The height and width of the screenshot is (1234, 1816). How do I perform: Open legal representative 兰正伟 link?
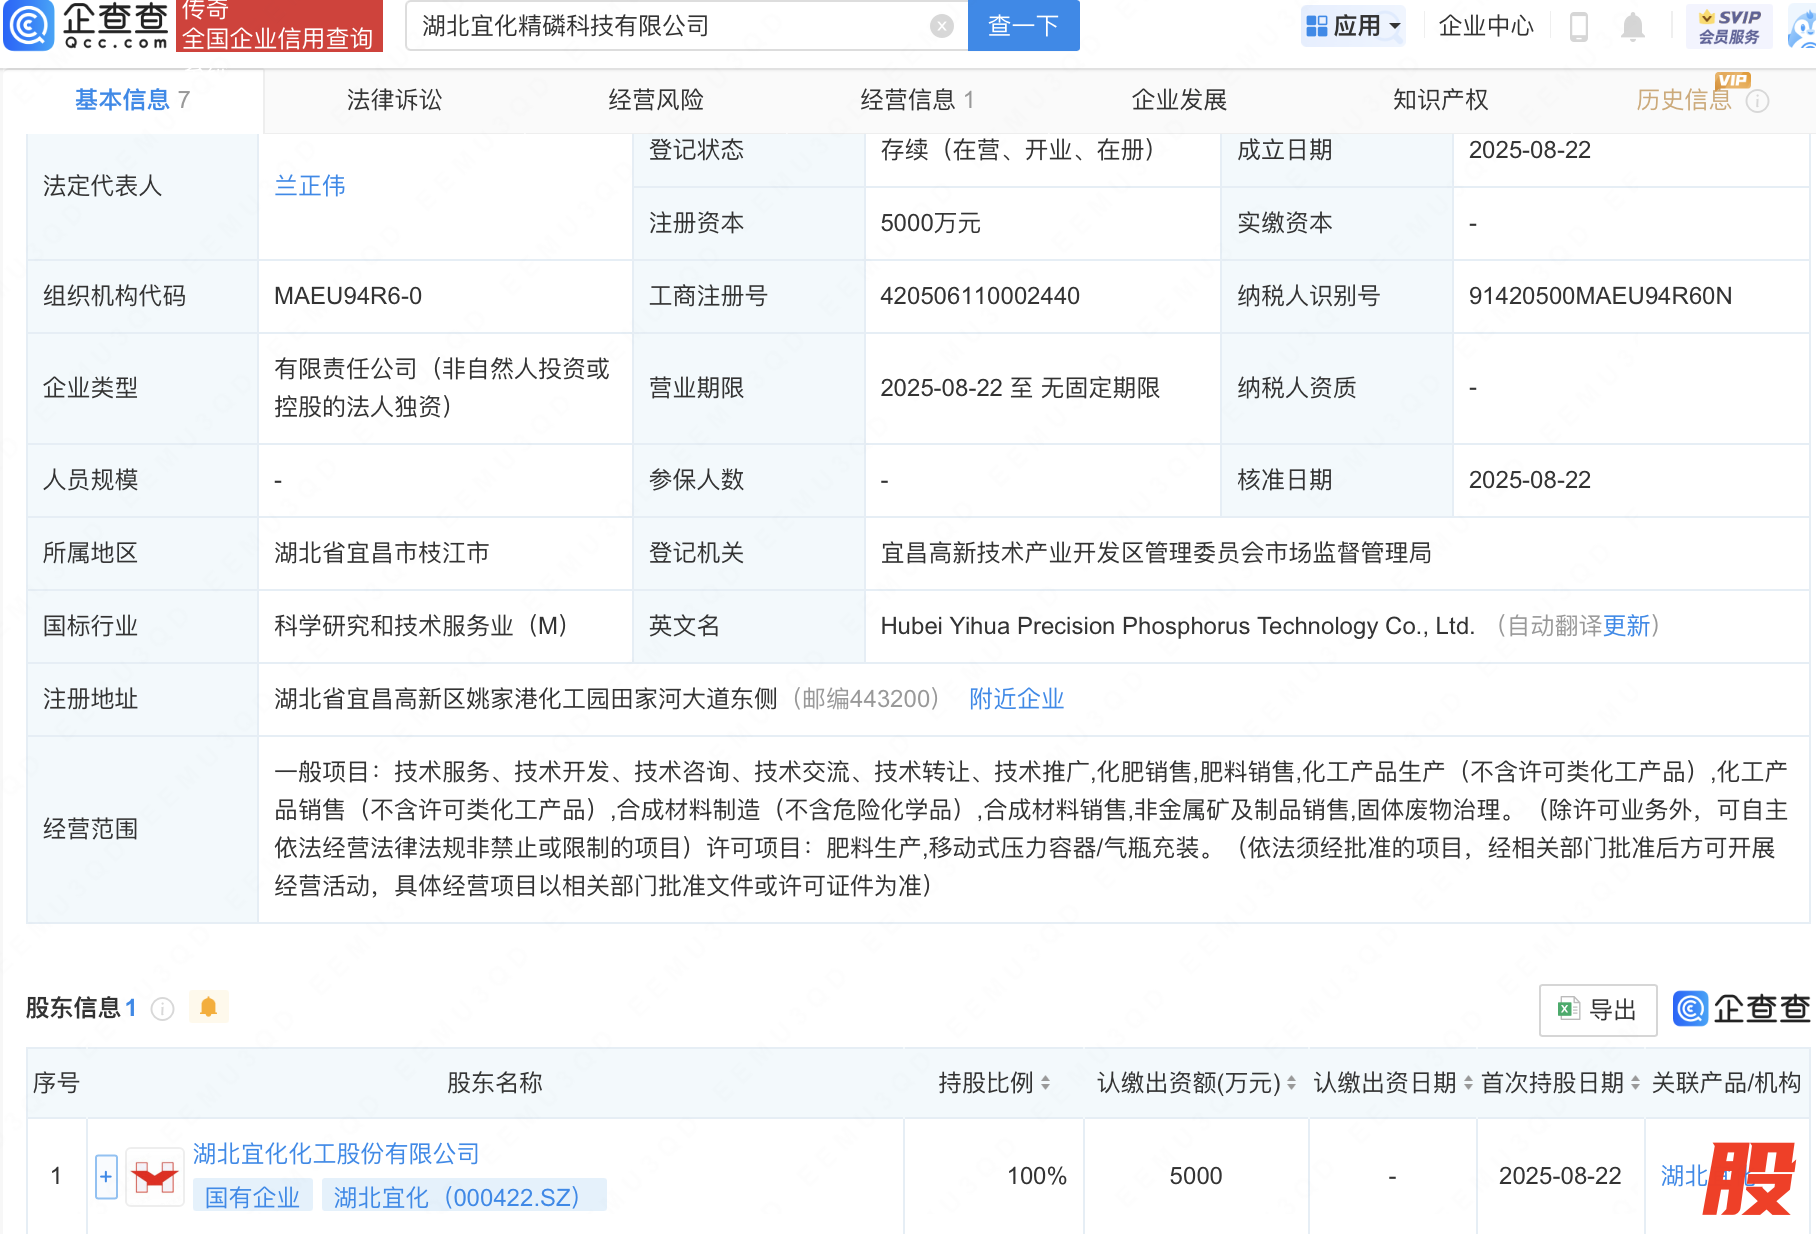[310, 186]
